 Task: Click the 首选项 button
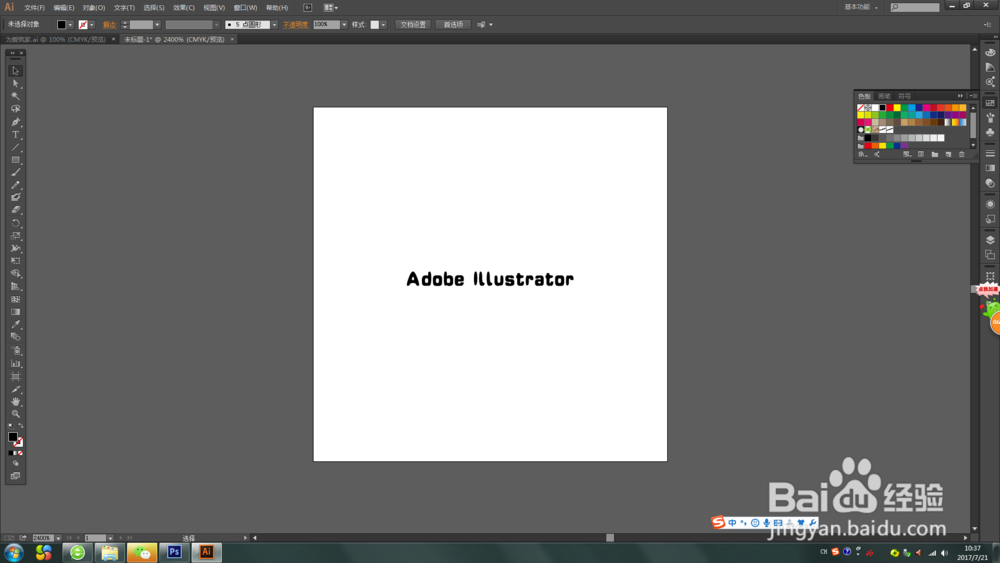point(453,25)
